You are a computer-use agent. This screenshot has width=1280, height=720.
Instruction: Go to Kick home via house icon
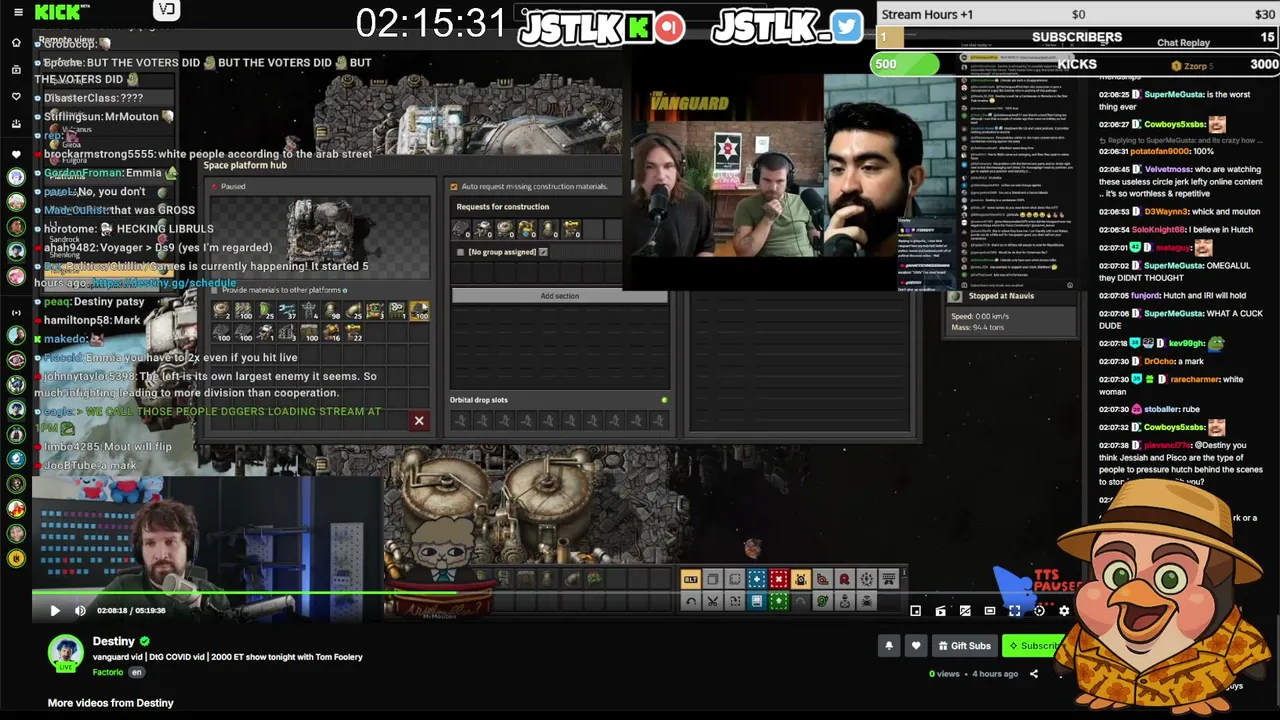pos(16,42)
